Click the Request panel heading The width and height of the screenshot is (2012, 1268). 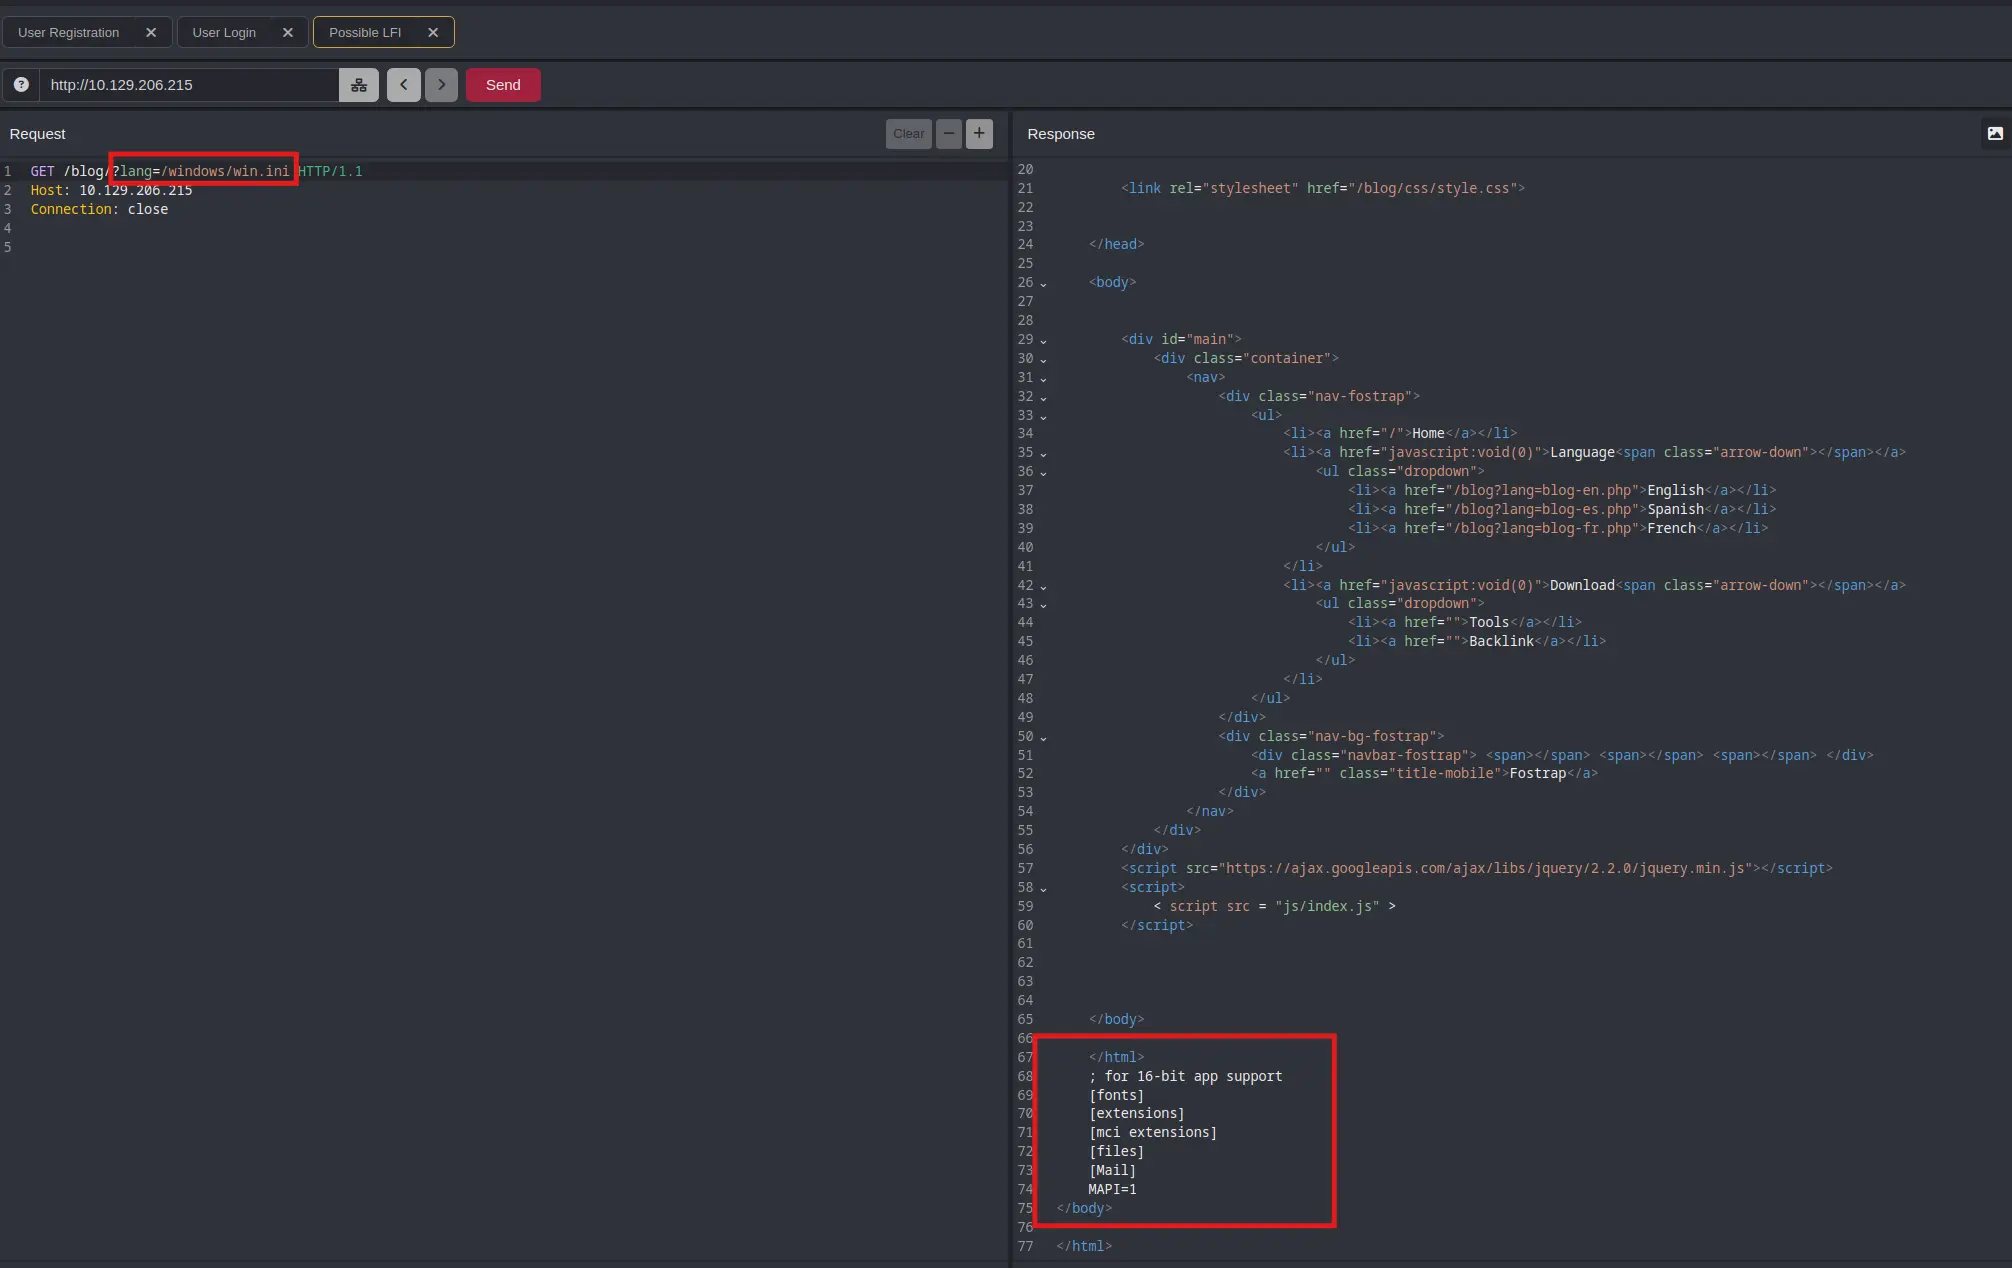coord(37,134)
